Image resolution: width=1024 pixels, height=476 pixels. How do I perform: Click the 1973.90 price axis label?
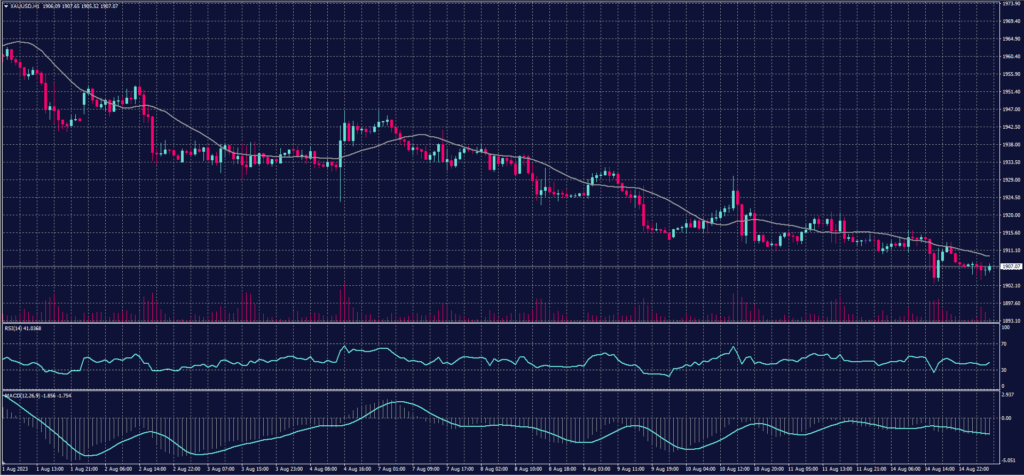(1007, 4)
